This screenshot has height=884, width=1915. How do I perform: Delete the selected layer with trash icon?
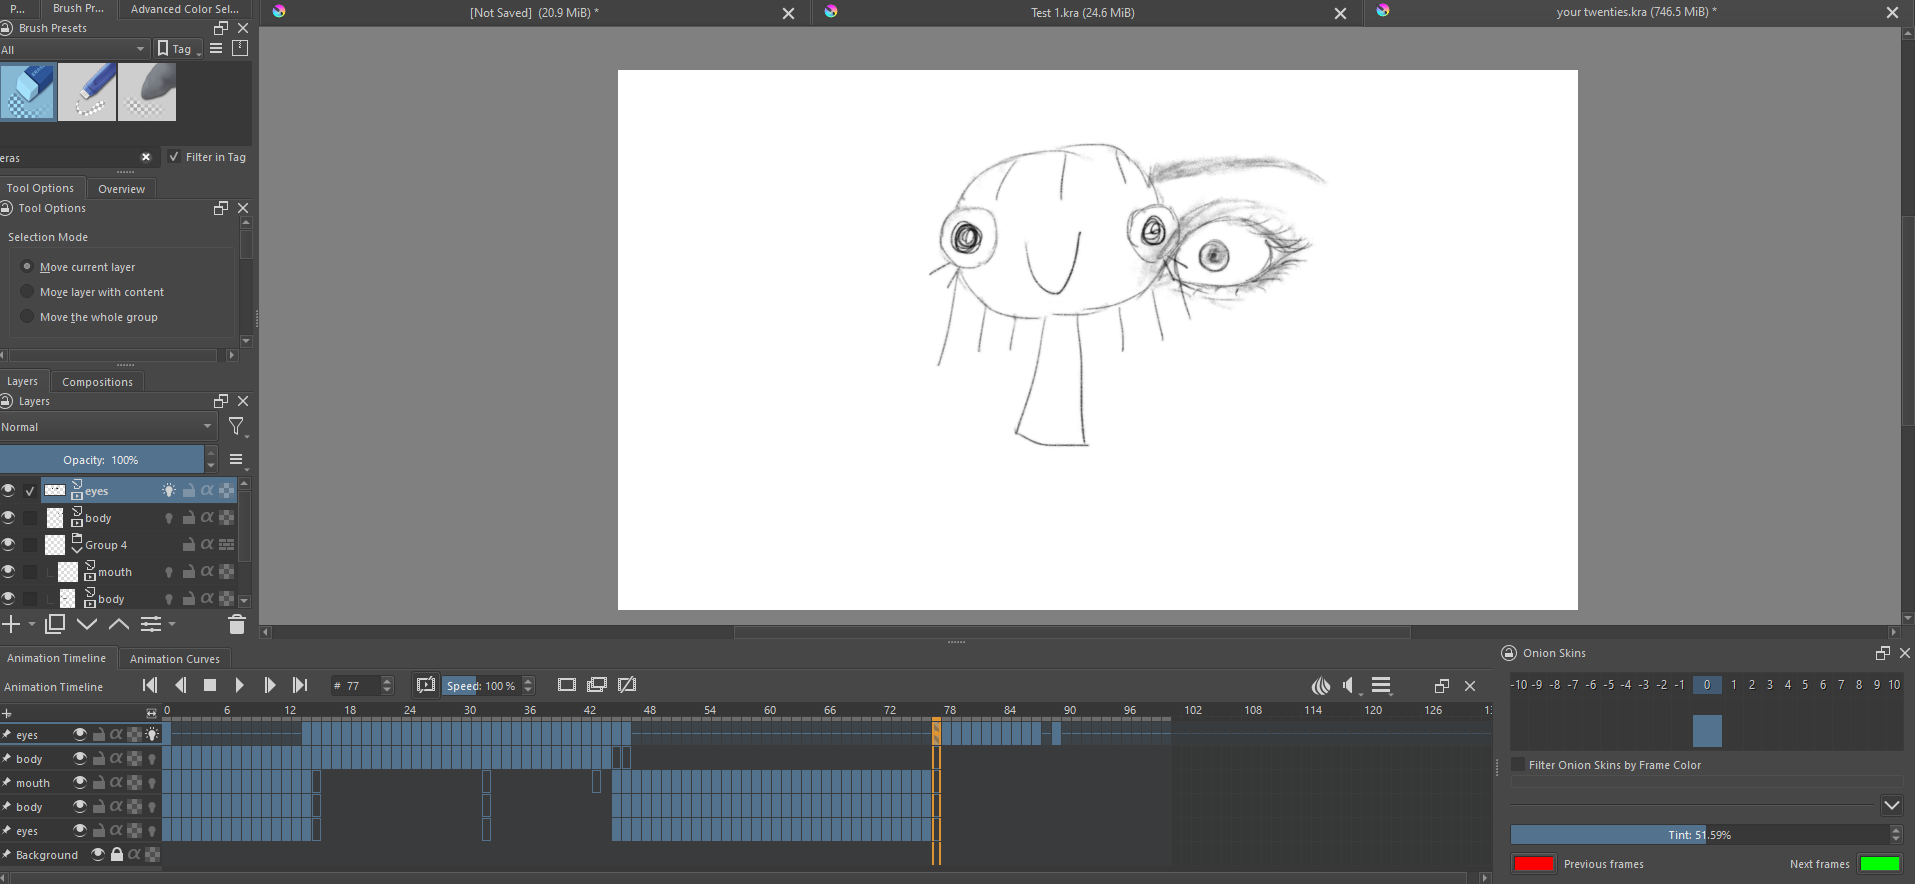236,625
